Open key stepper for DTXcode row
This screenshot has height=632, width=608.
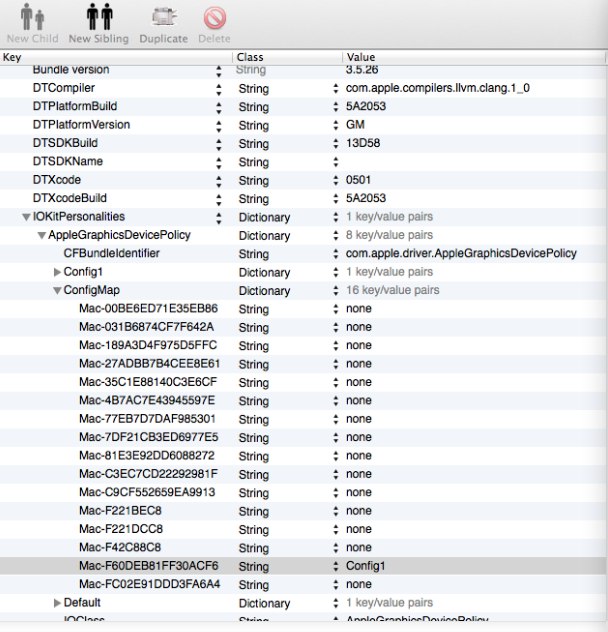point(219,181)
